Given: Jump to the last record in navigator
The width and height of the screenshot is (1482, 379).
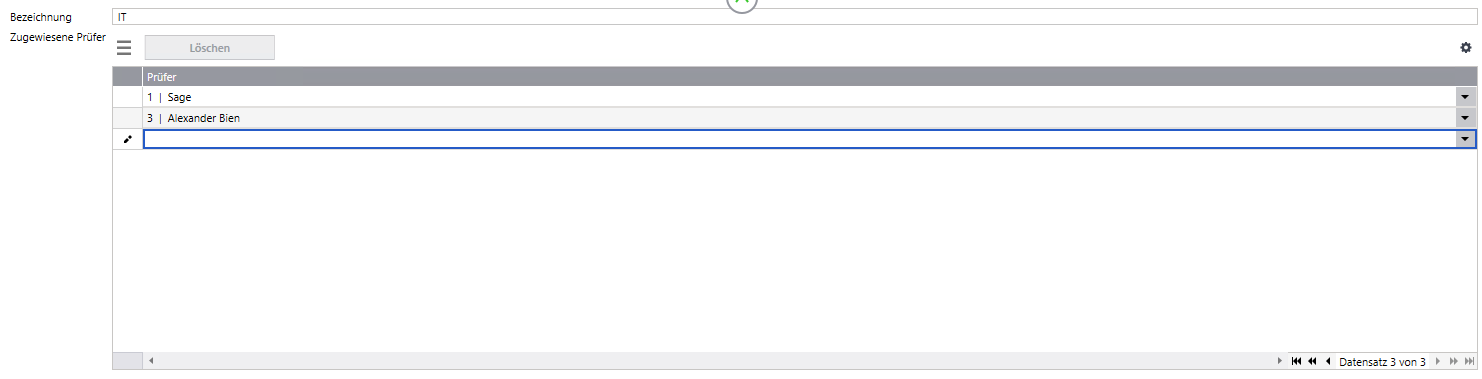Looking at the screenshot, I should tap(1469, 361).
